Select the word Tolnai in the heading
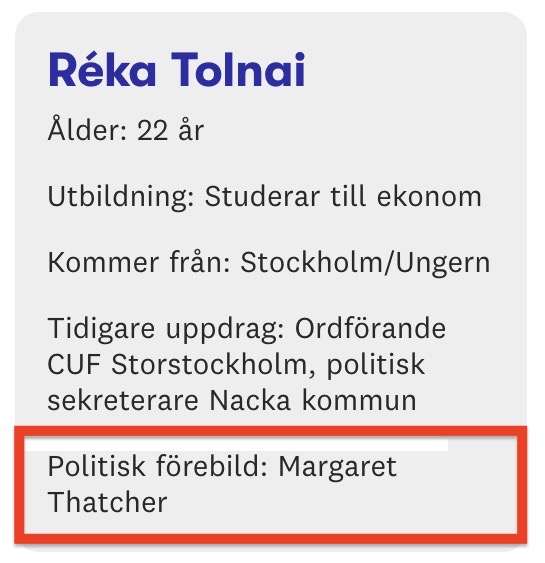 (238, 69)
